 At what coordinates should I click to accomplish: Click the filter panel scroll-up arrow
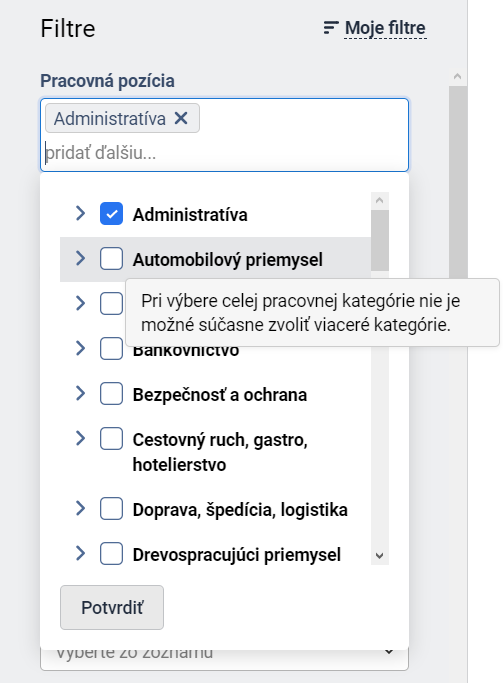pyautogui.click(x=457, y=77)
